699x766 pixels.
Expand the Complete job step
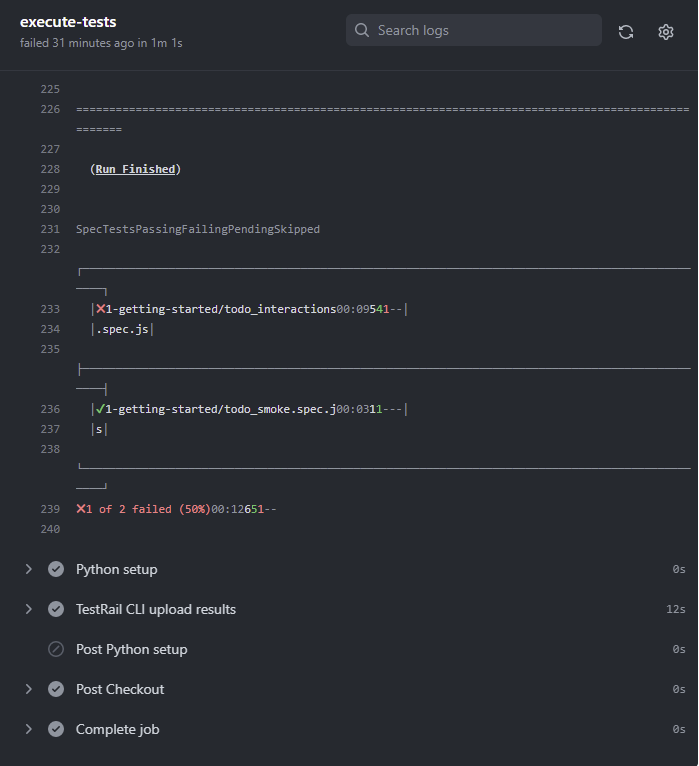[28, 729]
